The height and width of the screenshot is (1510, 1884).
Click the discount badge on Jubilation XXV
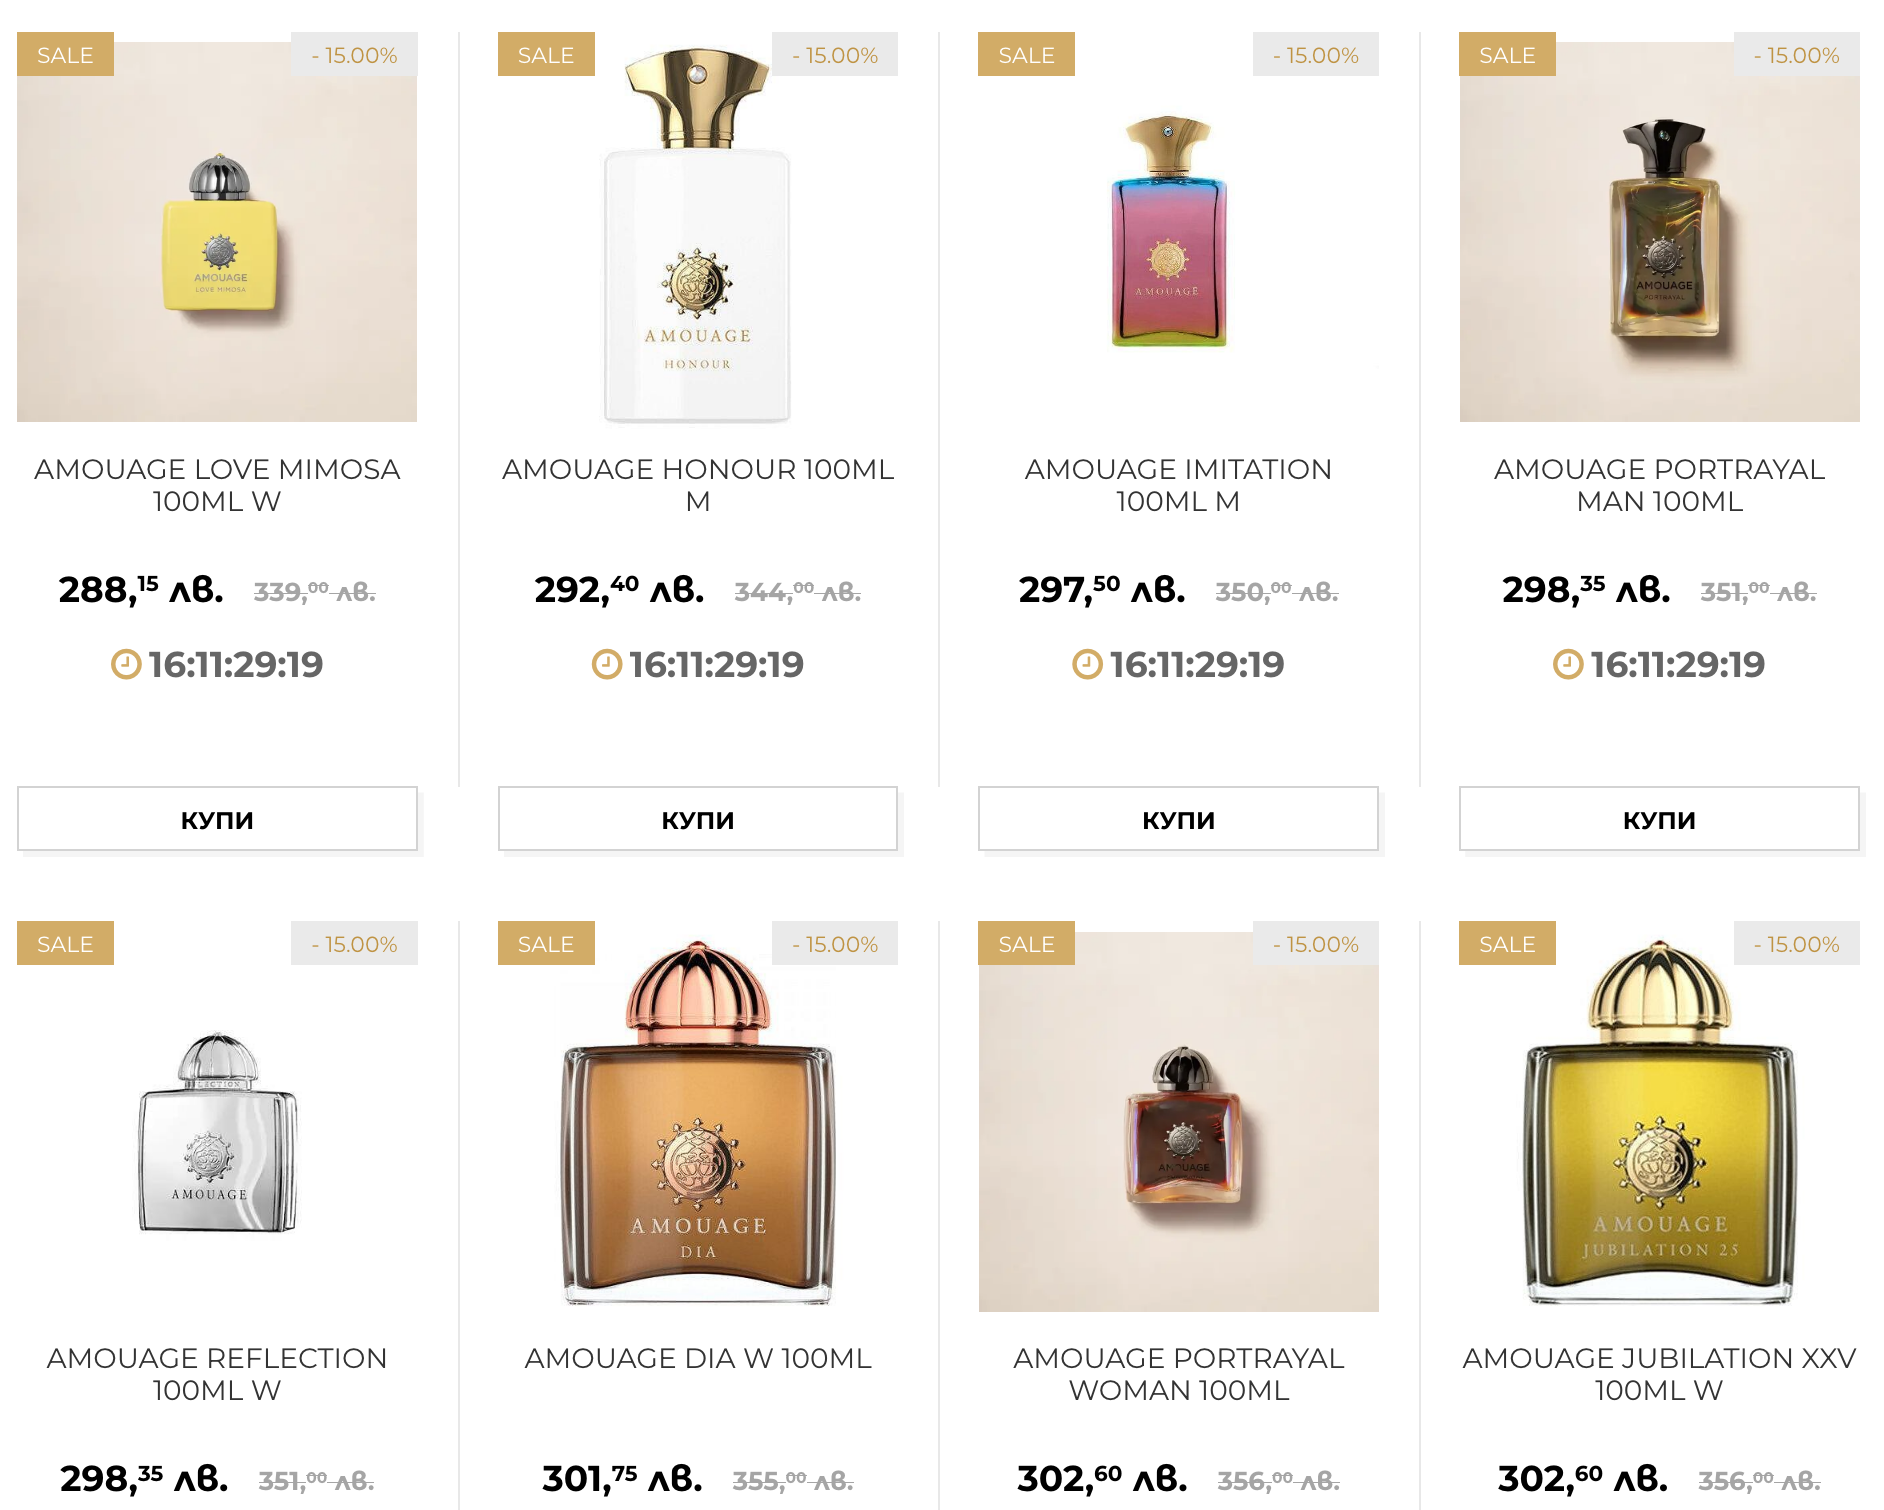(x=1797, y=943)
